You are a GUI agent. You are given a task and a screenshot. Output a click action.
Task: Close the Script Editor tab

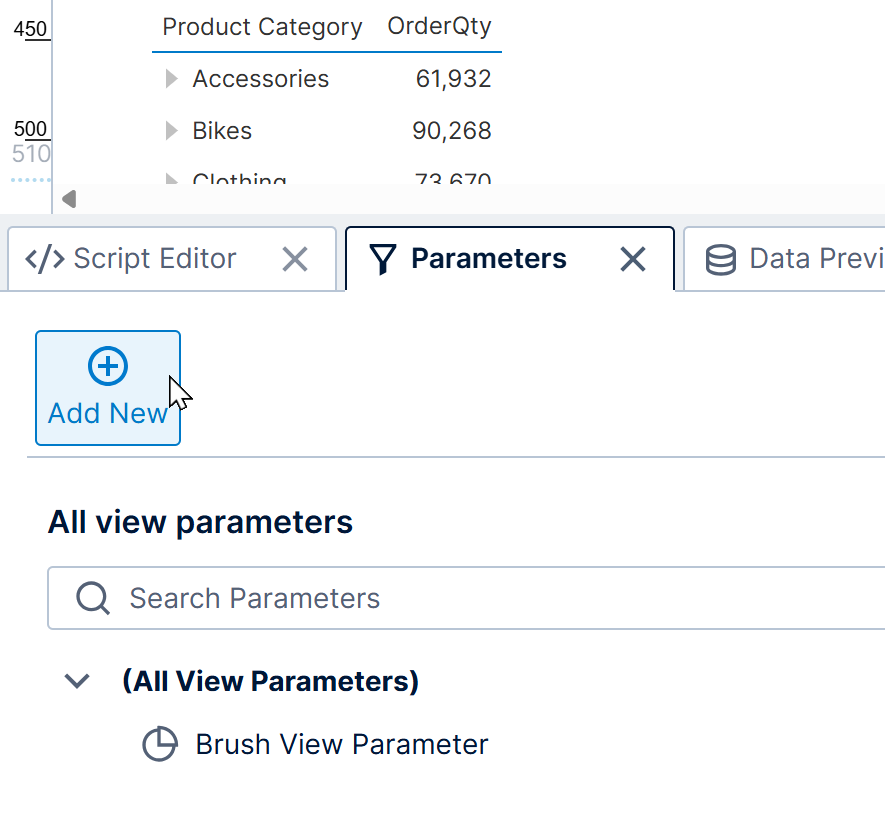[x=295, y=260]
